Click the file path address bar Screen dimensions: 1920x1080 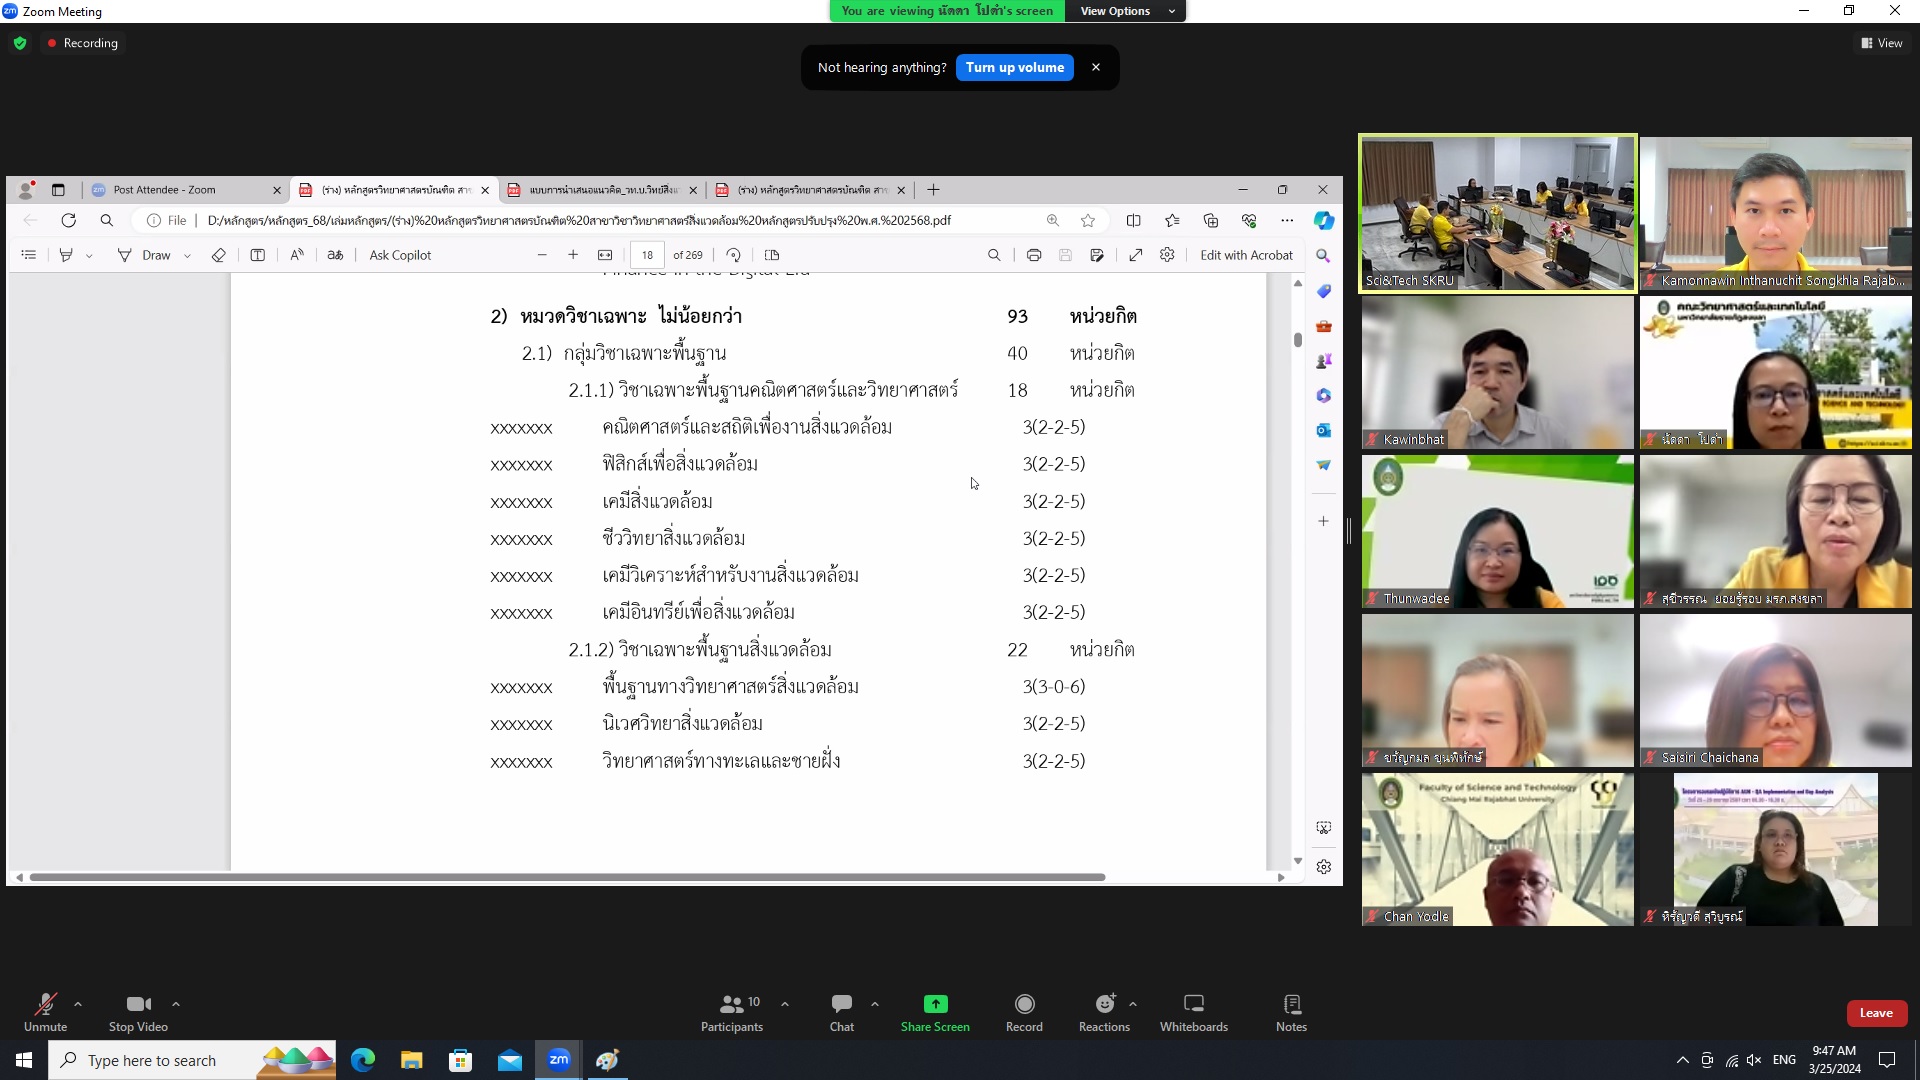click(580, 220)
